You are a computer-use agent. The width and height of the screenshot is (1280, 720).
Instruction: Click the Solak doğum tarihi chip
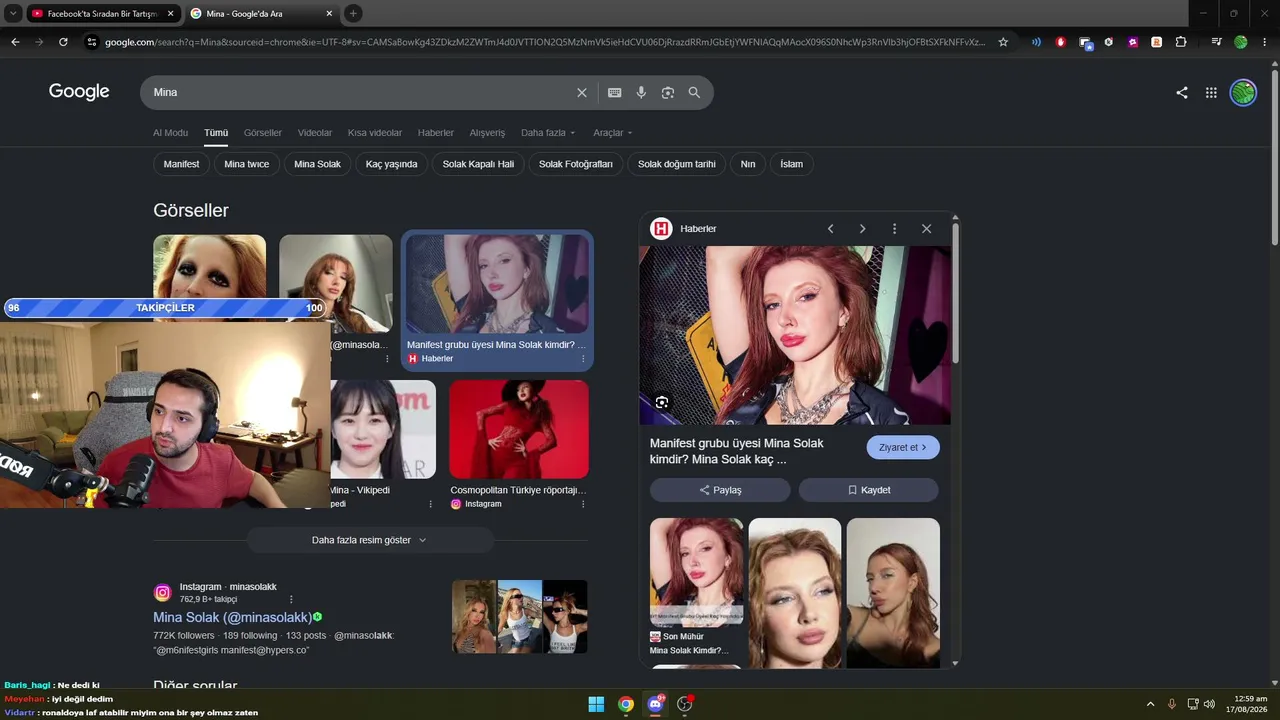point(677,164)
